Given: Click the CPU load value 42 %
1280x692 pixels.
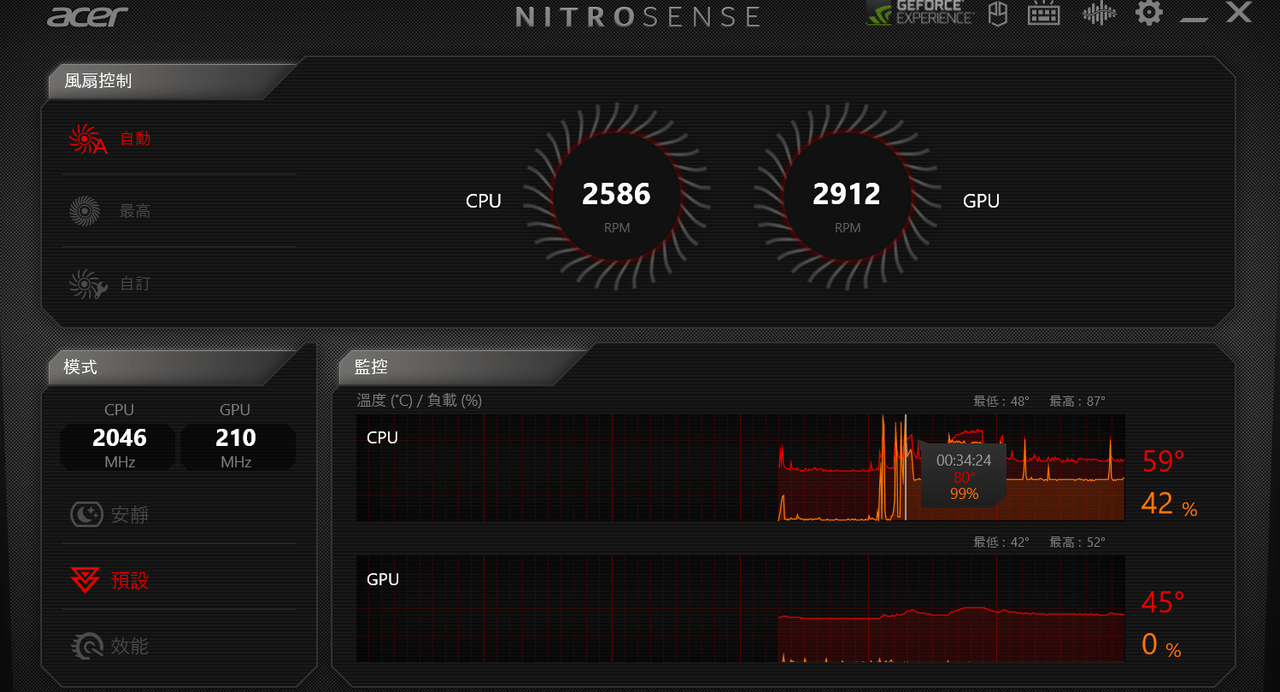Looking at the screenshot, I should point(1169,504).
